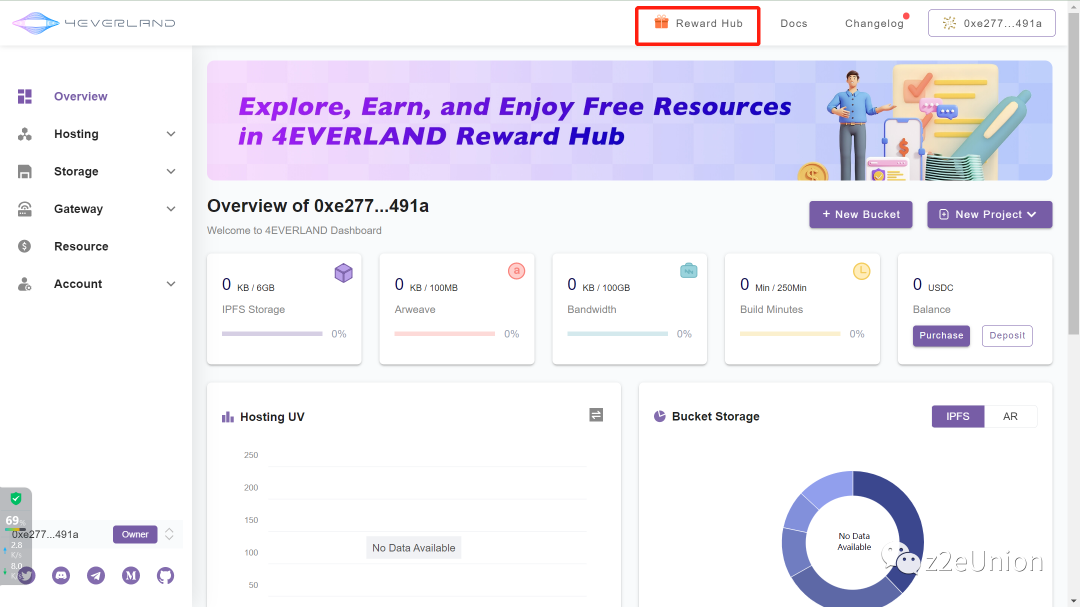Expand the Storage menu chevron
The width and height of the screenshot is (1080, 607).
(171, 172)
